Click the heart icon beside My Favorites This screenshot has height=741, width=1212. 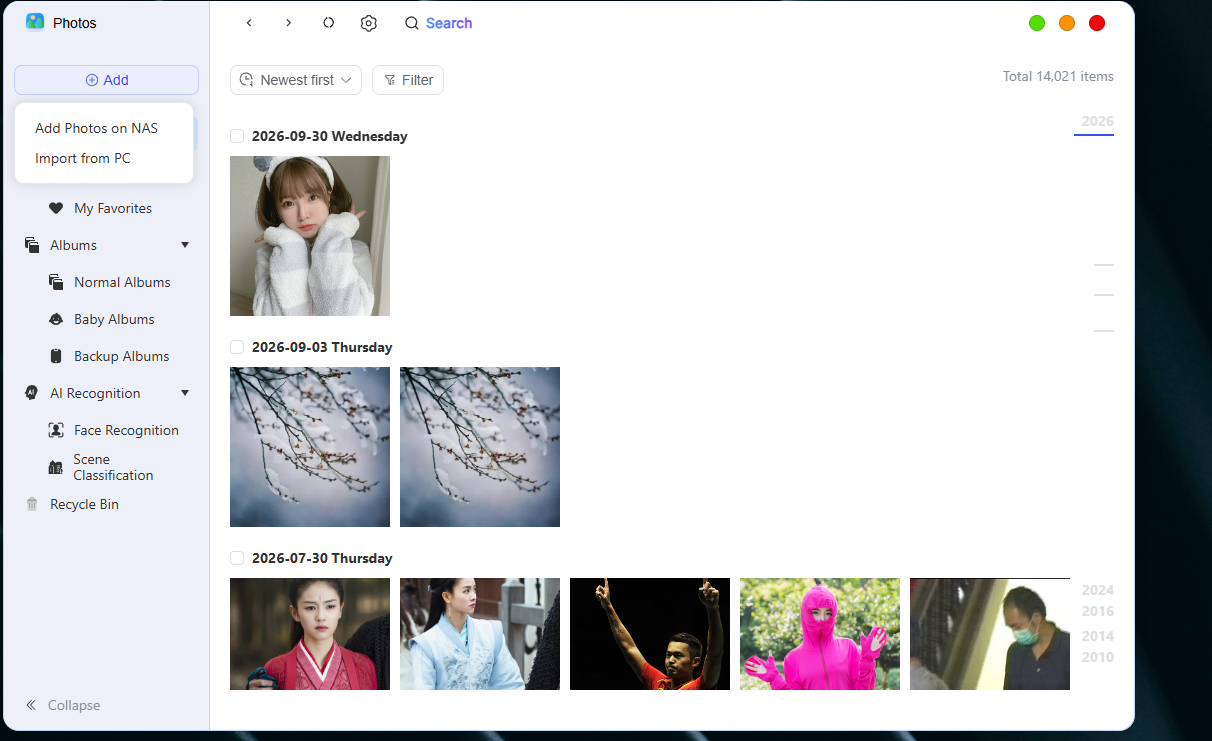click(x=56, y=208)
